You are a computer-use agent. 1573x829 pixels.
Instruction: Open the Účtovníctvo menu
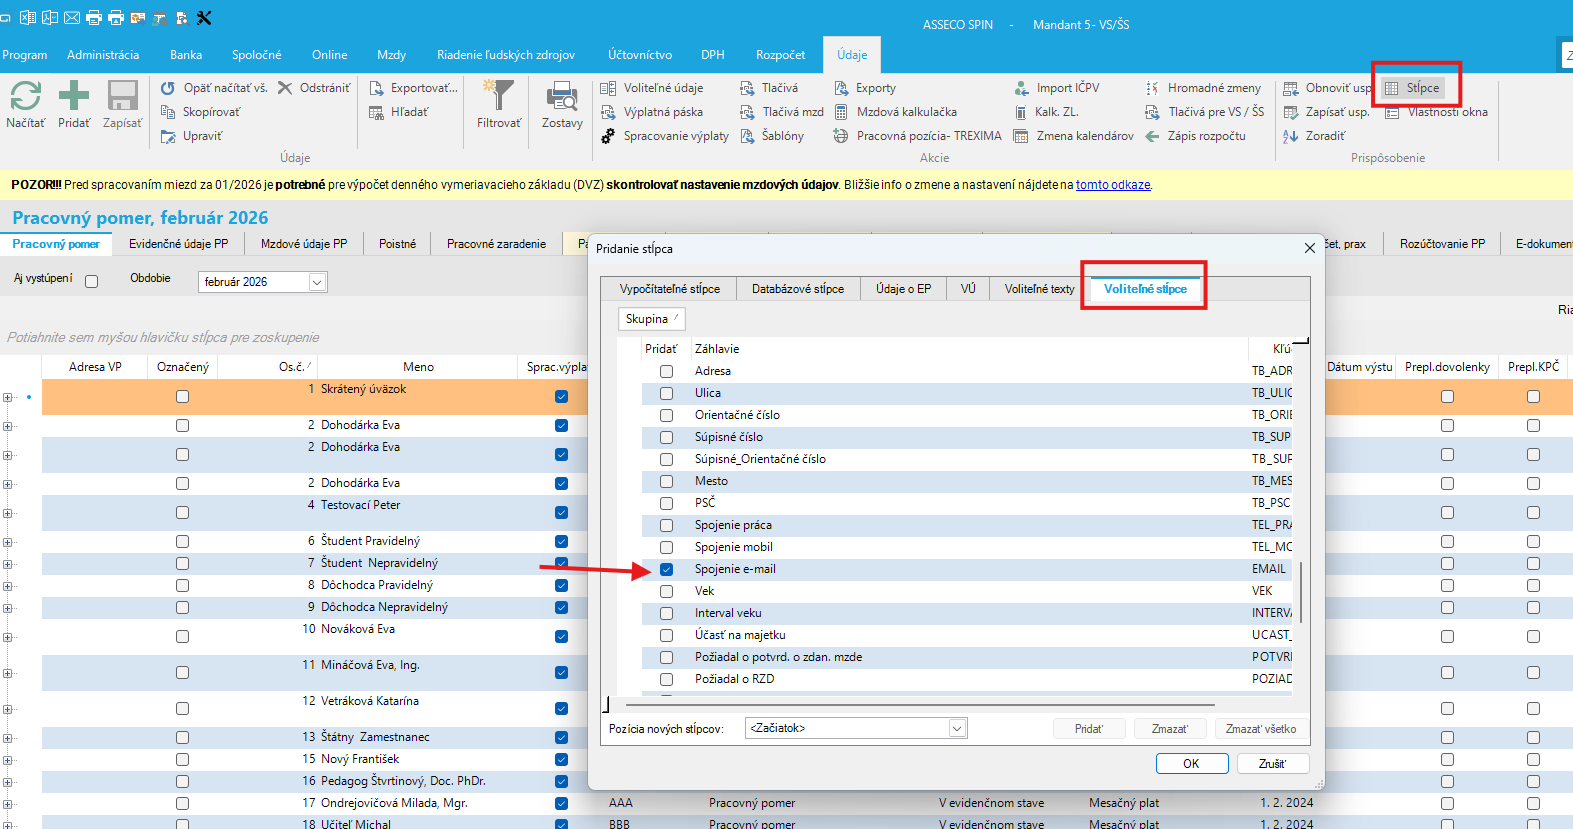pyautogui.click(x=639, y=55)
